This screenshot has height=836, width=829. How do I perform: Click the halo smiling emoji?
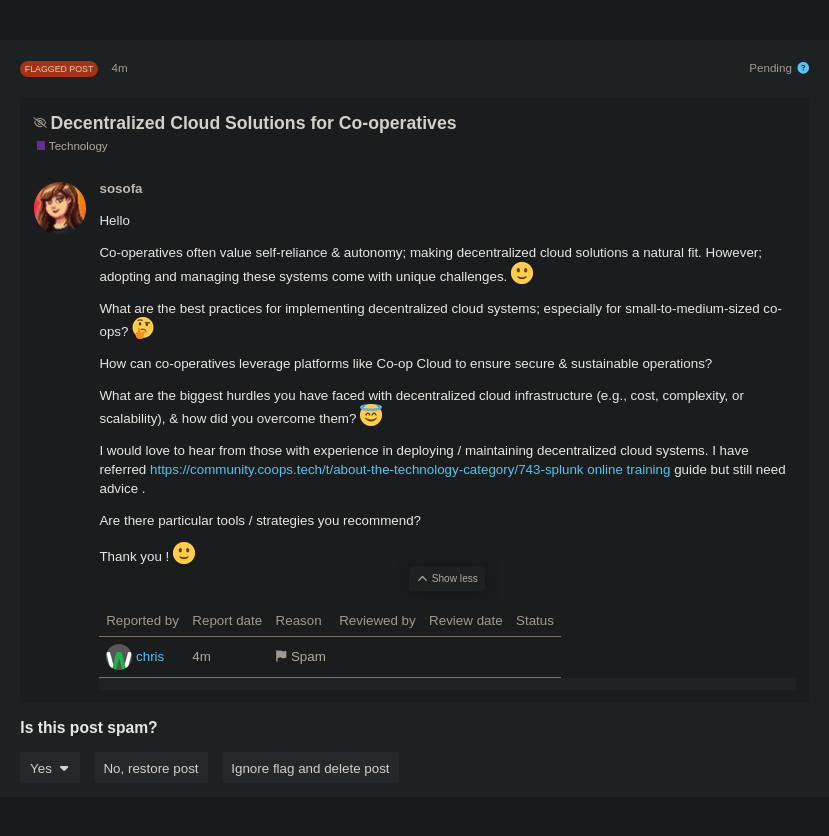click(x=371, y=415)
